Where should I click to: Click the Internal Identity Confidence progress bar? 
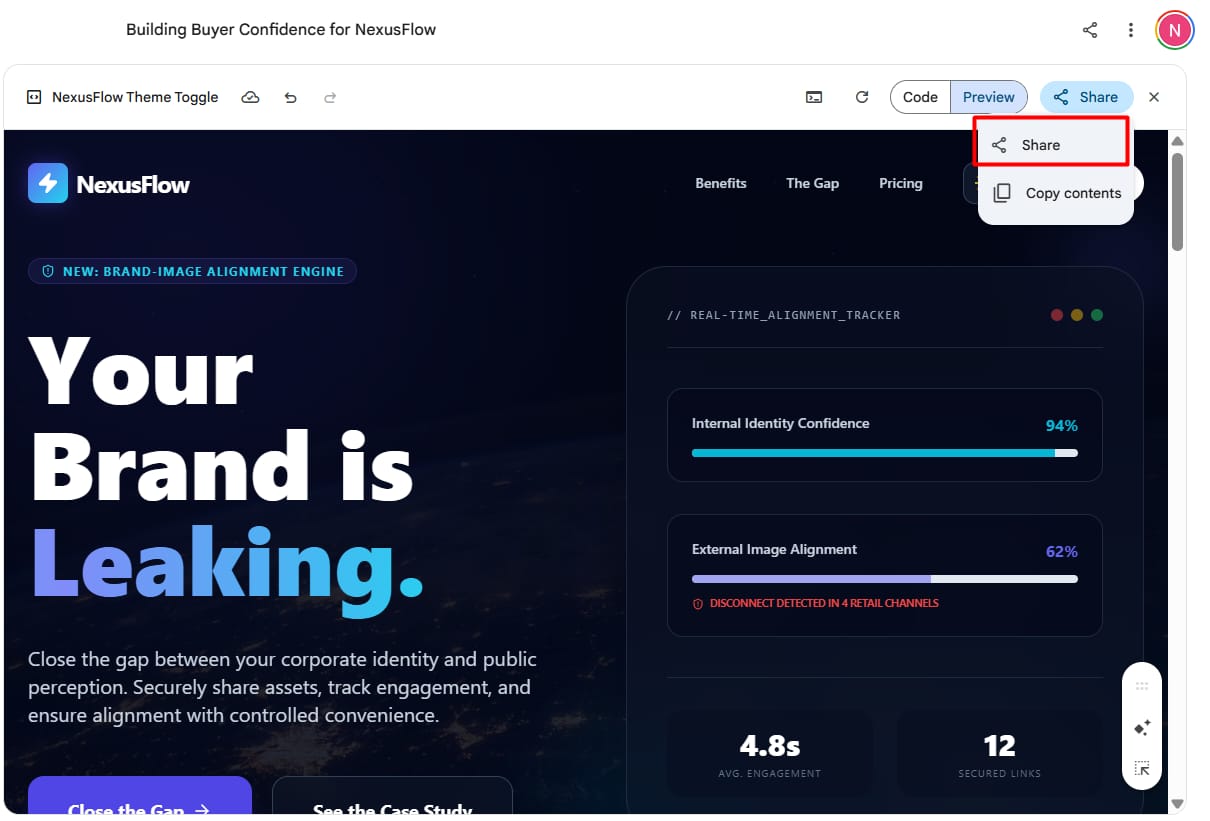[884, 453]
